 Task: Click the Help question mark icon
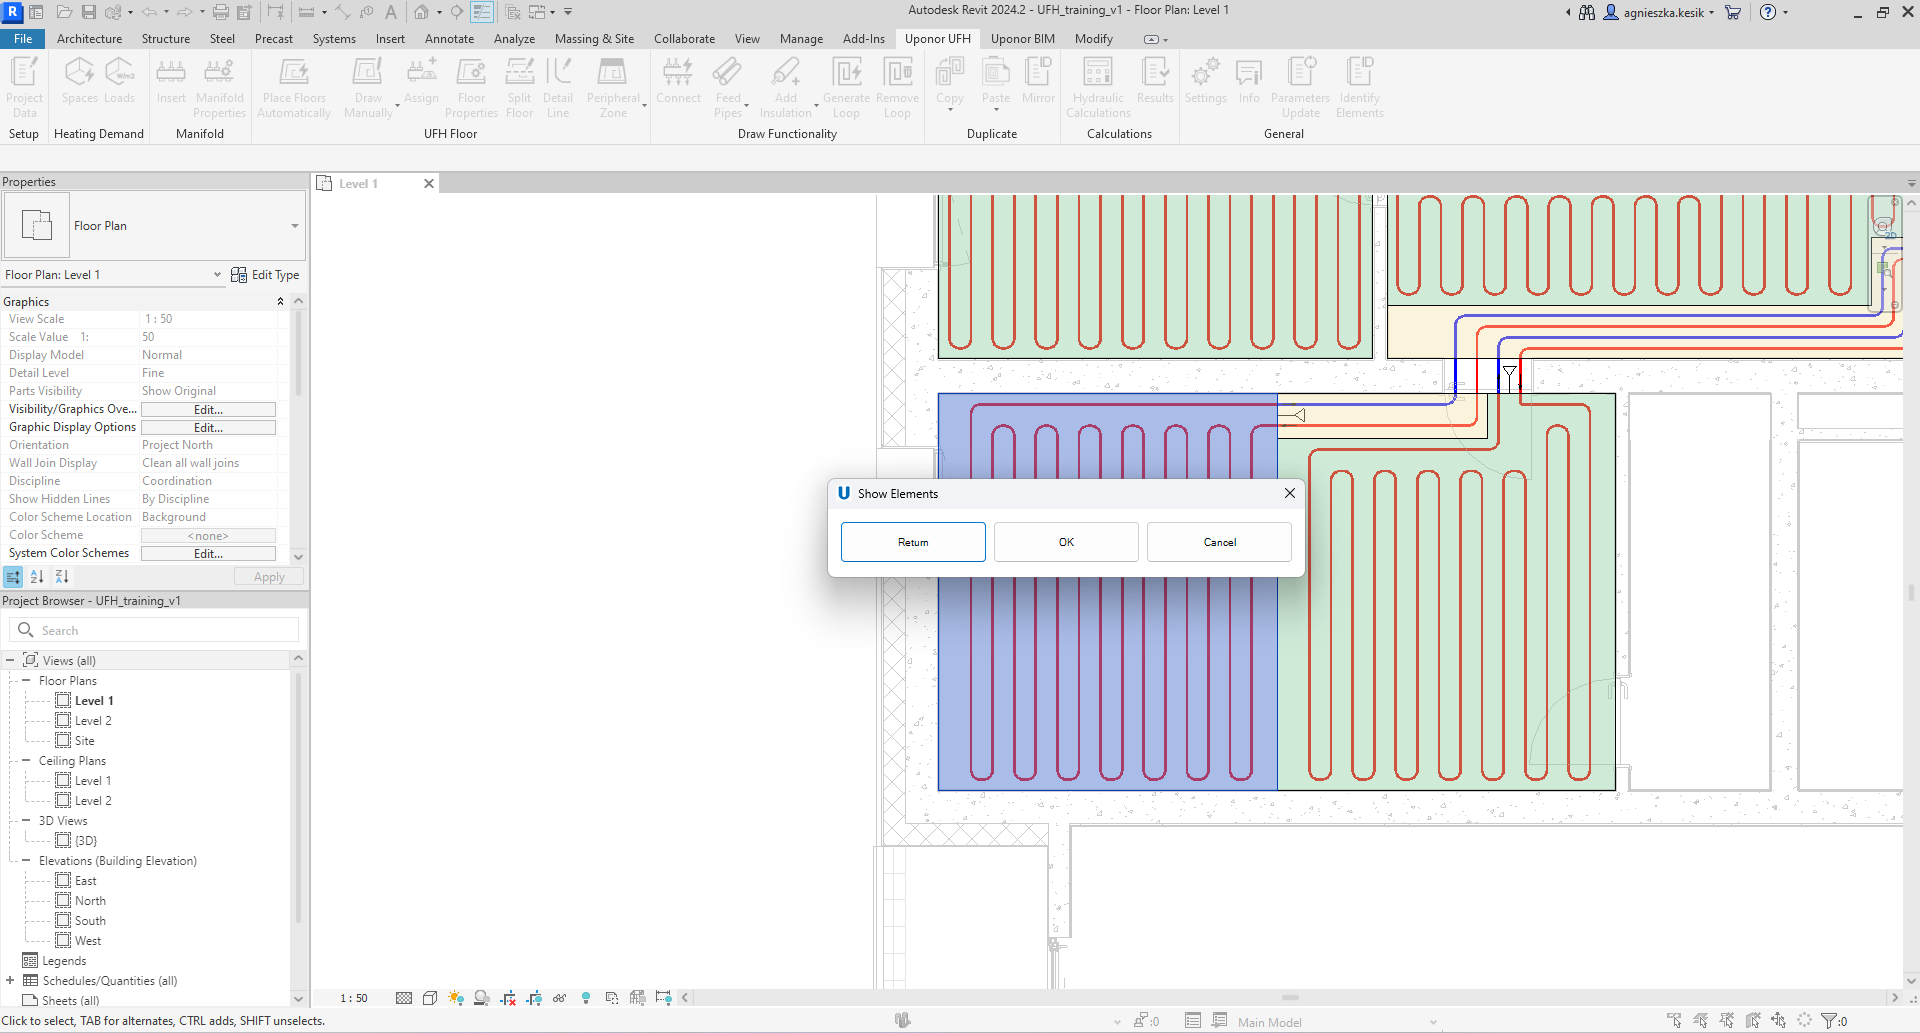(1768, 12)
